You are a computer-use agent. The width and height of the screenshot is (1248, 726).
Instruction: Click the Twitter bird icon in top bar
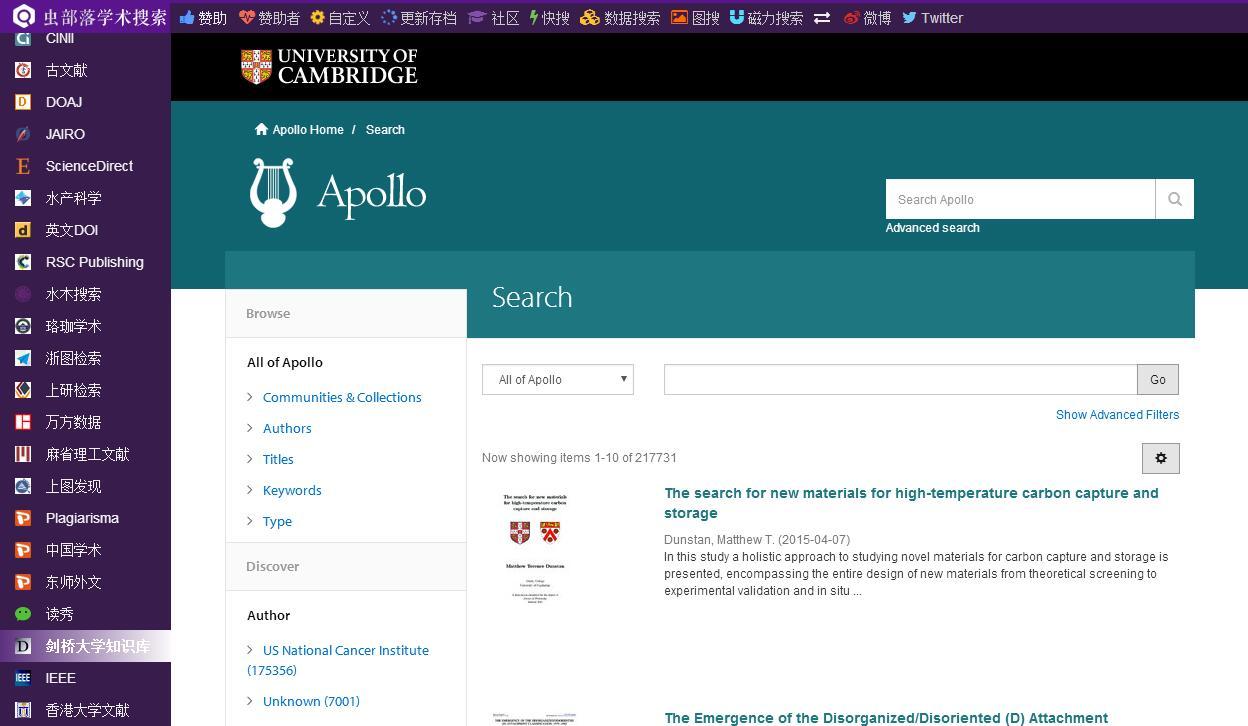909,18
